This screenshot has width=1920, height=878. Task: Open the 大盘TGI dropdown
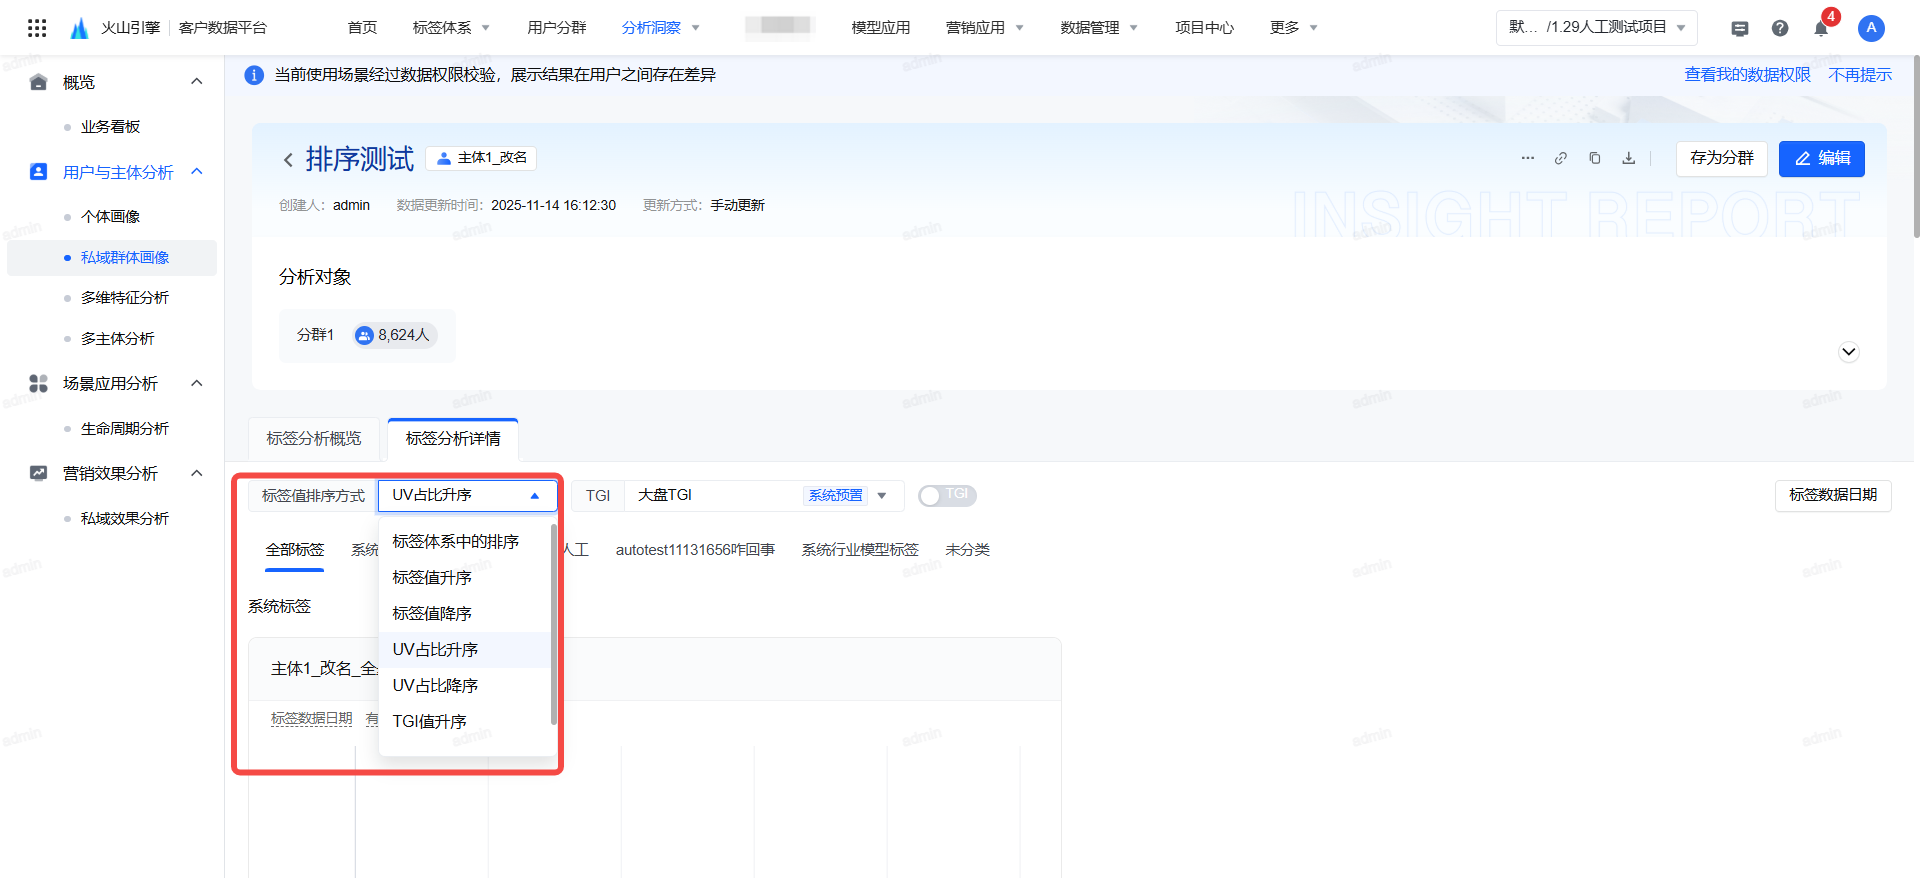point(763,496)
